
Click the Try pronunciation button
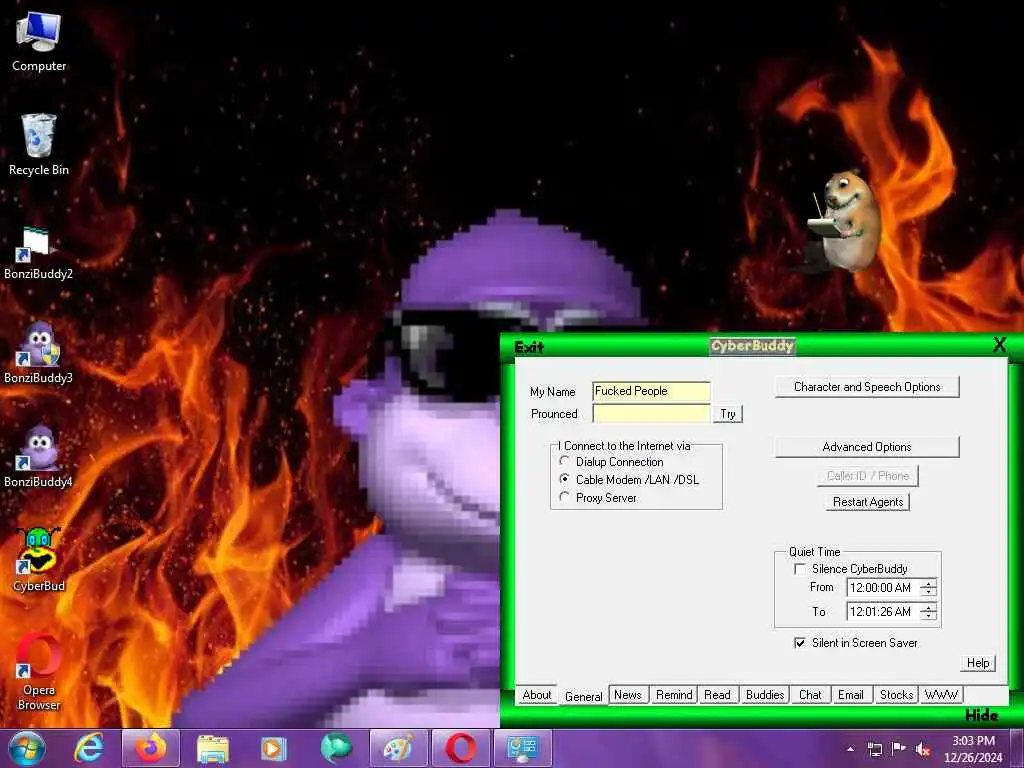click(x=728, y=414)
